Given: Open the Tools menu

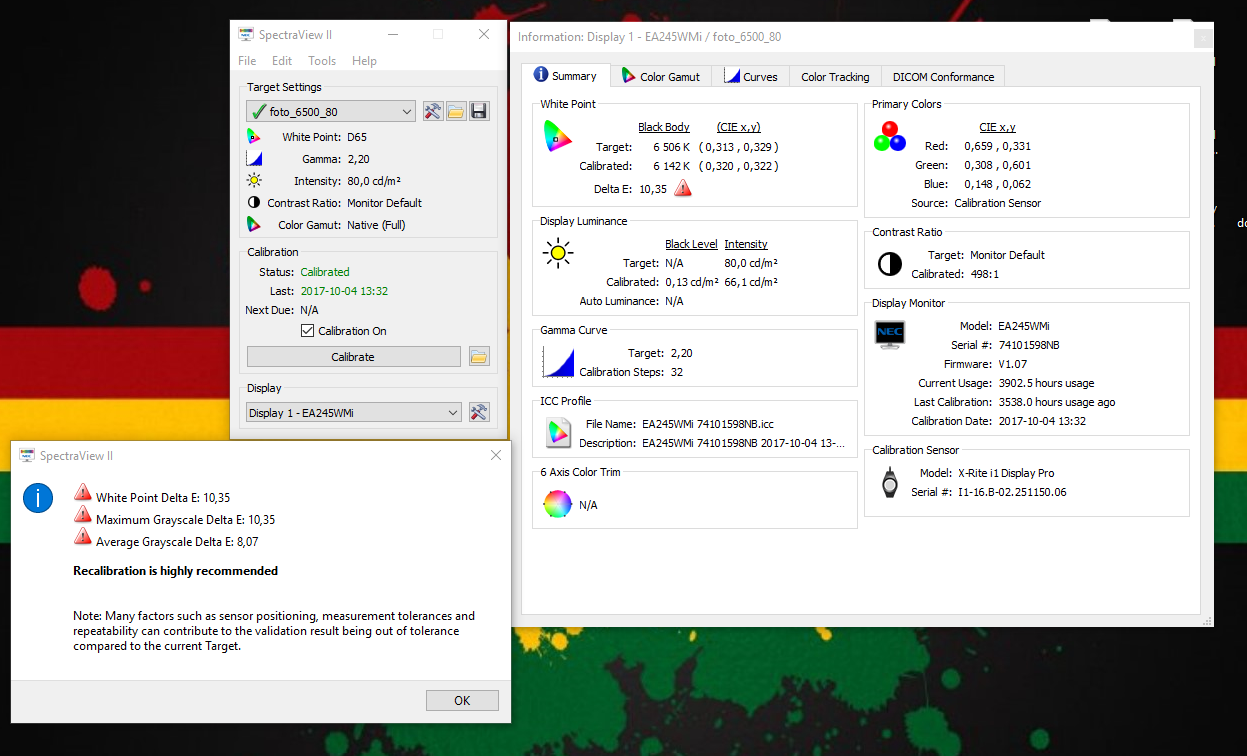Looking at the screenshot, I should pos(322,61).
